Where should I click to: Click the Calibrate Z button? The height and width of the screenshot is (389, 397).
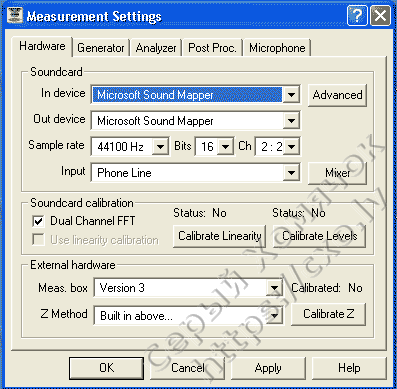tap(328, 314)
